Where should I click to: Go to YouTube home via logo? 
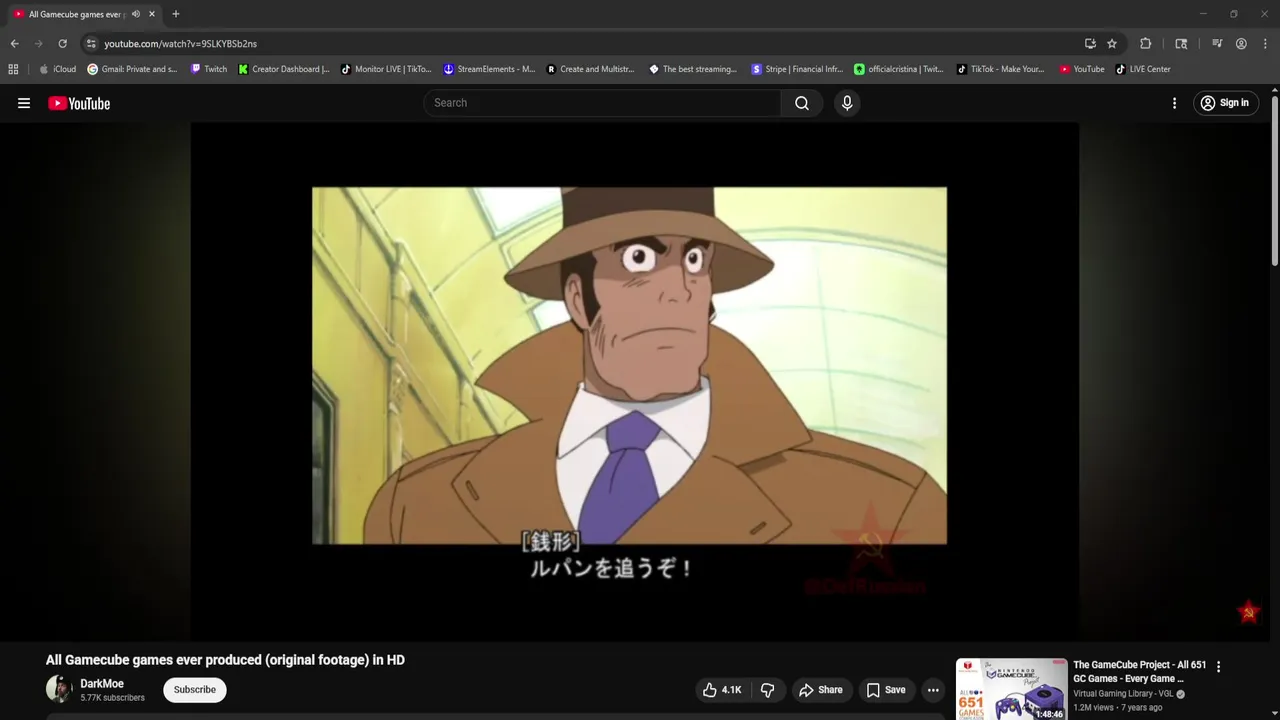pyautogui.click(x=79, y=103)
